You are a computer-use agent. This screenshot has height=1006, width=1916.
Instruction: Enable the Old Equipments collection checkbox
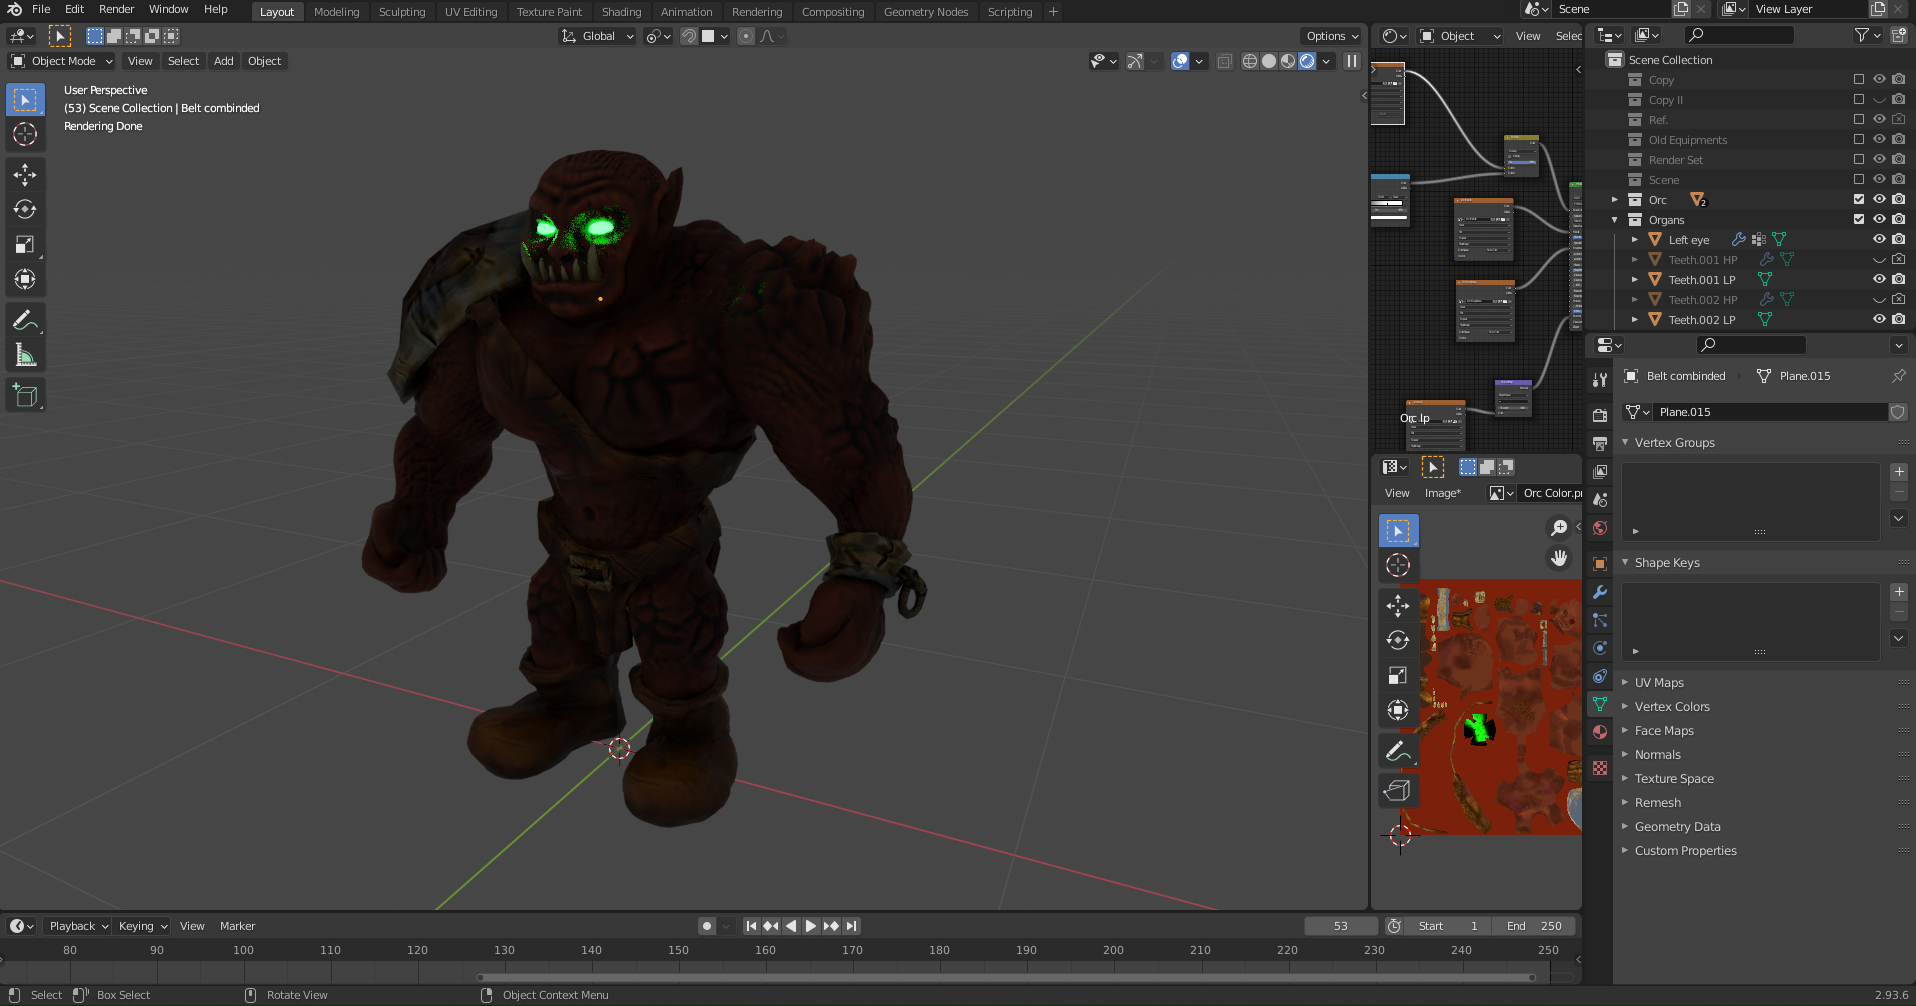[1859, 140]
